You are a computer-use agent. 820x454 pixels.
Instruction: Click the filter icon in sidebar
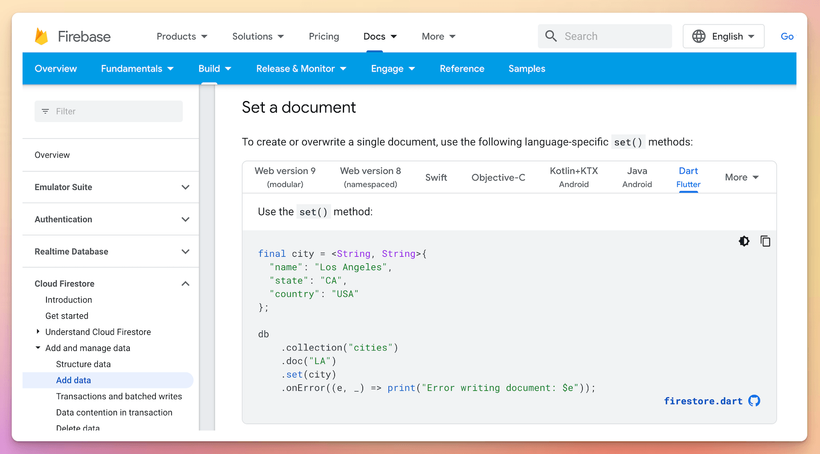point(45,111)
